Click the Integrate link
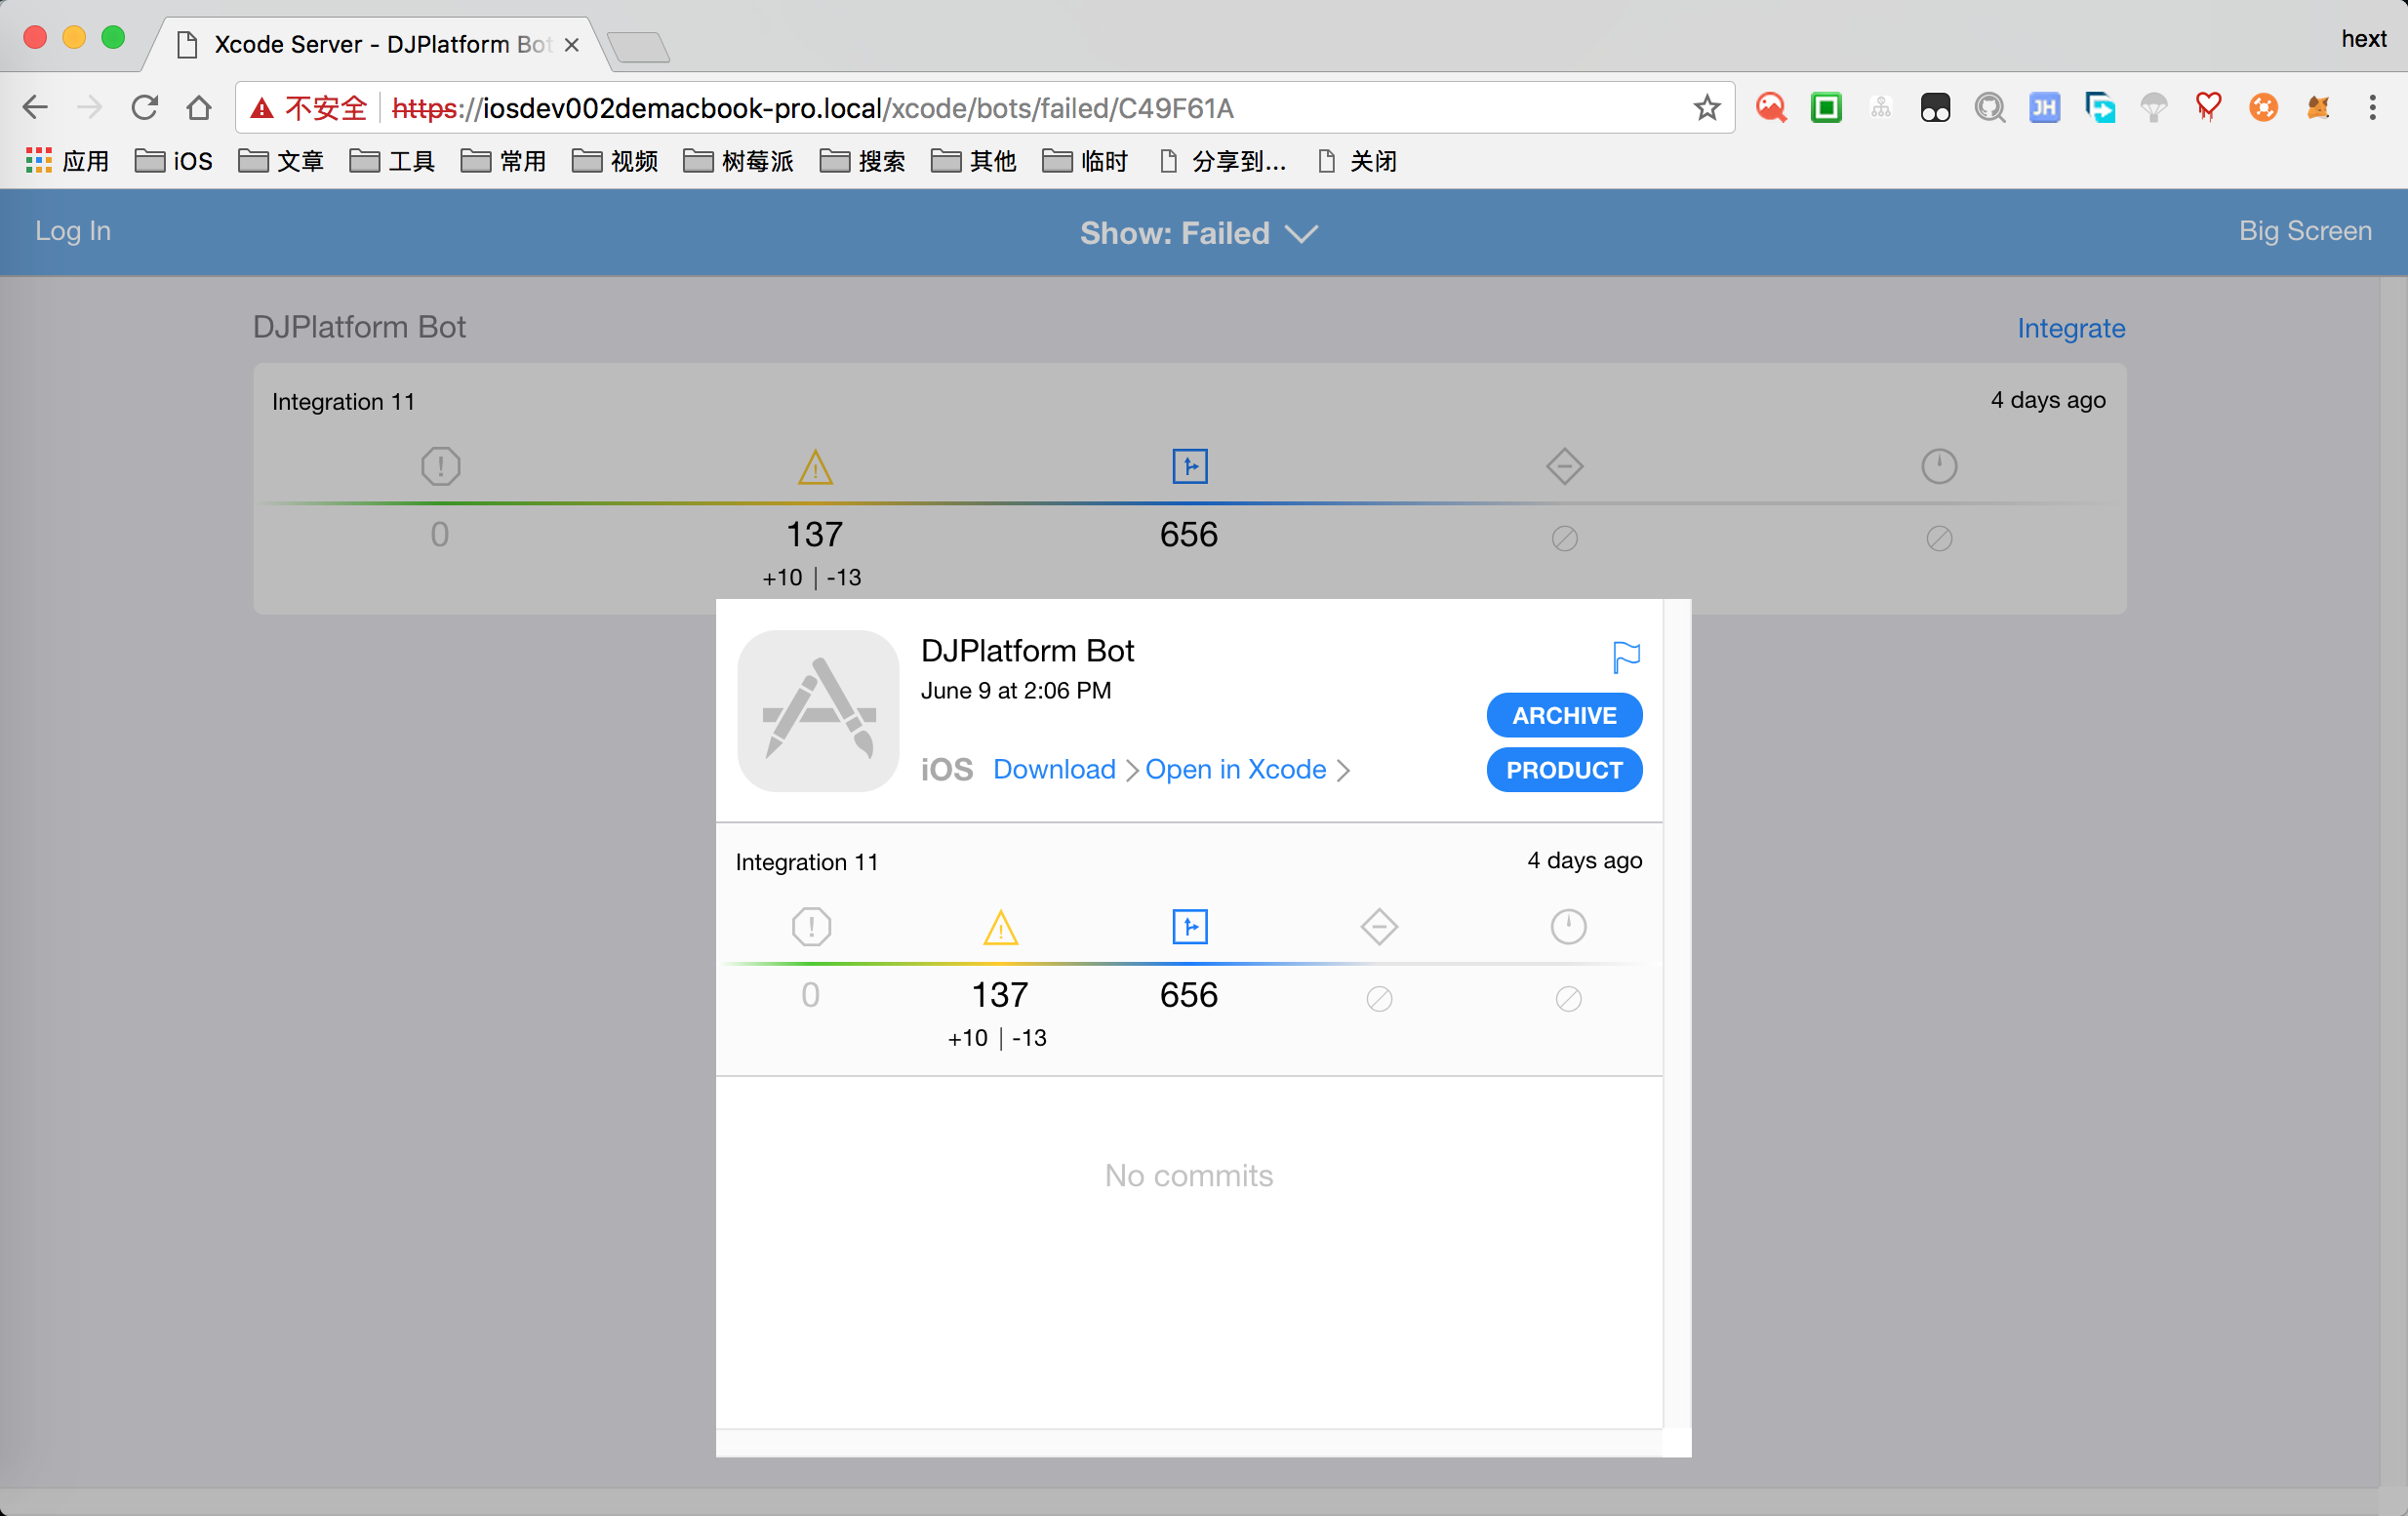 (2070, 328)
